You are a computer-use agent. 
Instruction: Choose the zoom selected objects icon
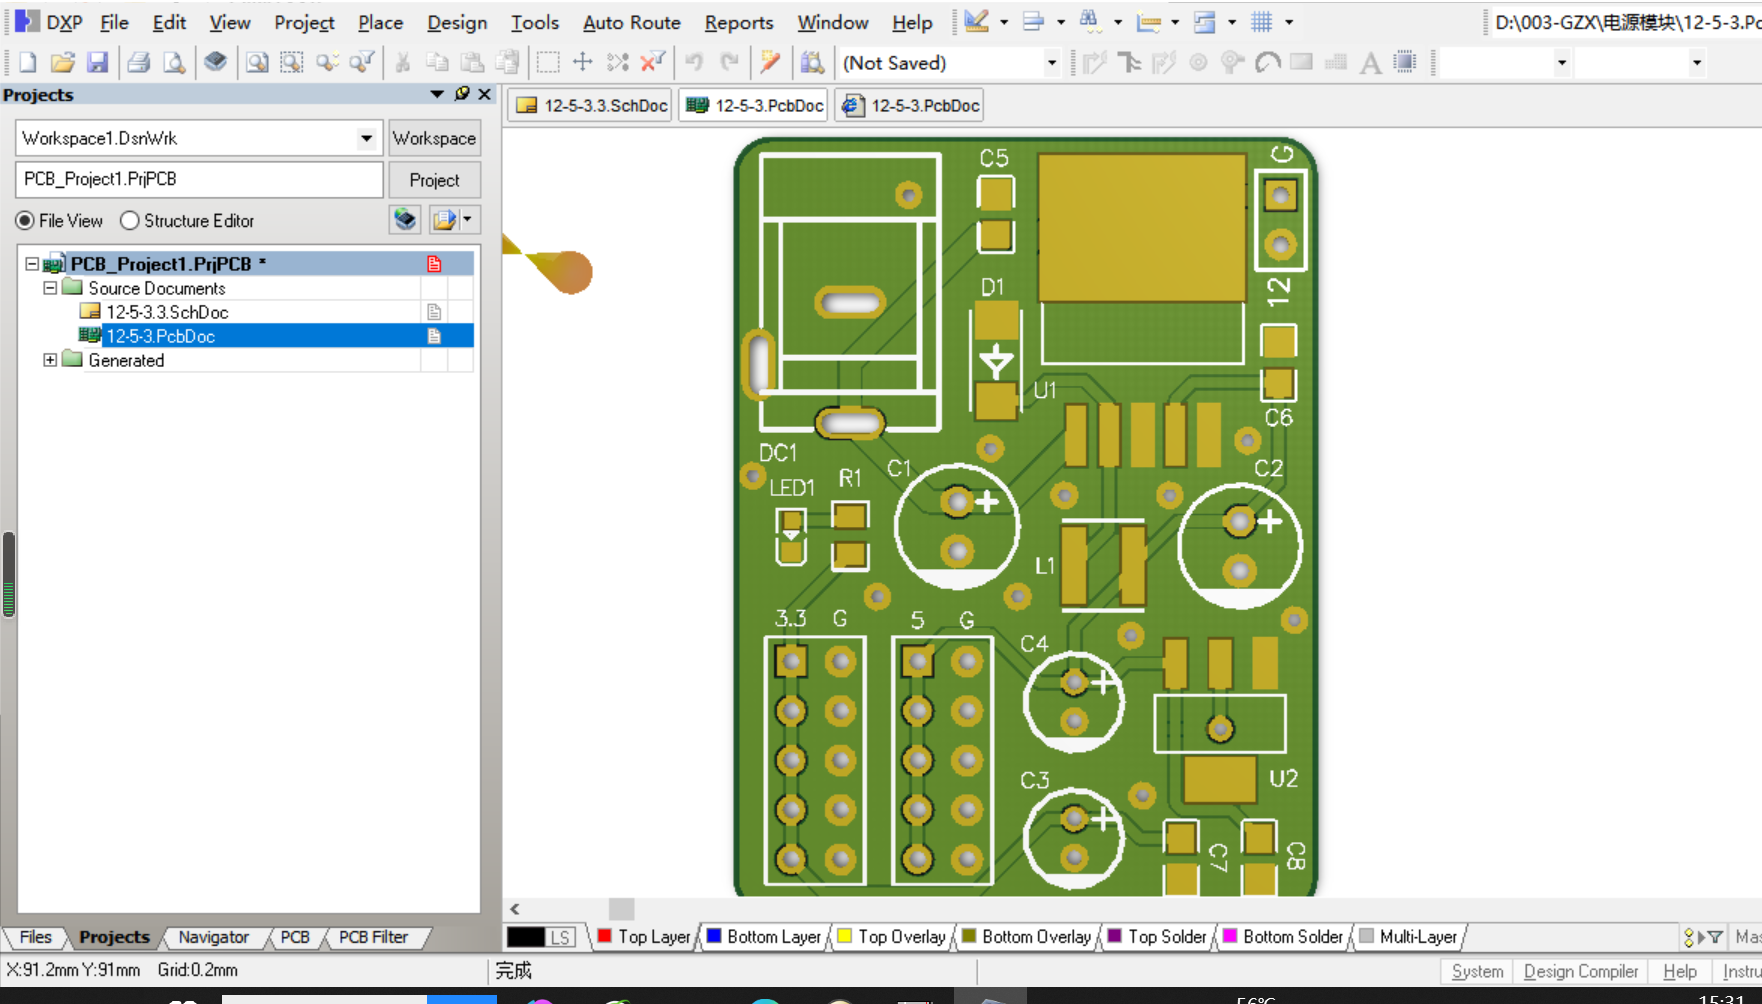[x=327, y=63]
